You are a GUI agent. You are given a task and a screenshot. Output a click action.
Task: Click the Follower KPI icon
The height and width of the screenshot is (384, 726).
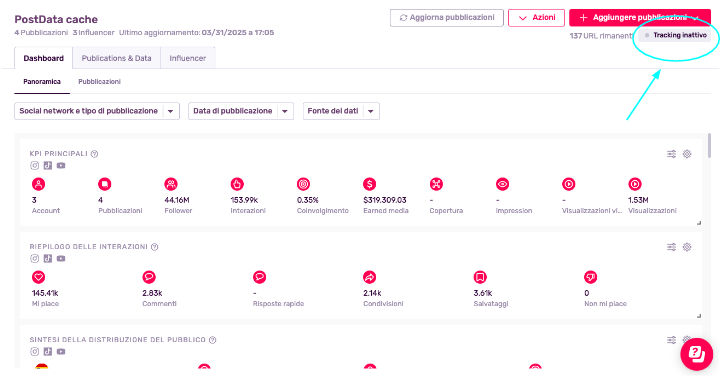pos(171,184)
